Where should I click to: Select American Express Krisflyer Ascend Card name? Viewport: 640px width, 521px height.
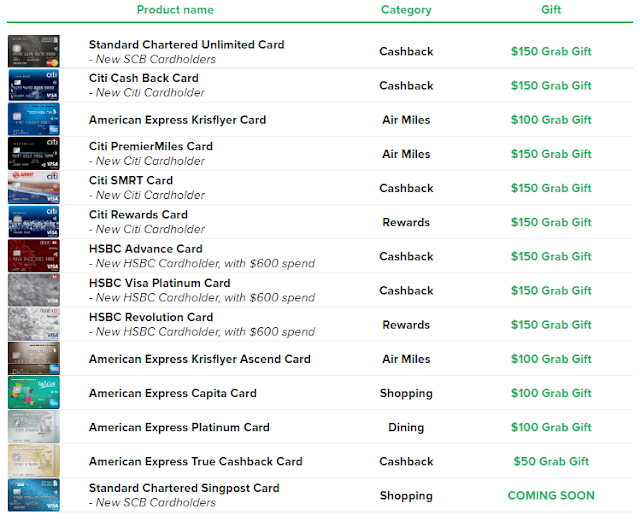[x=200, y=359]
